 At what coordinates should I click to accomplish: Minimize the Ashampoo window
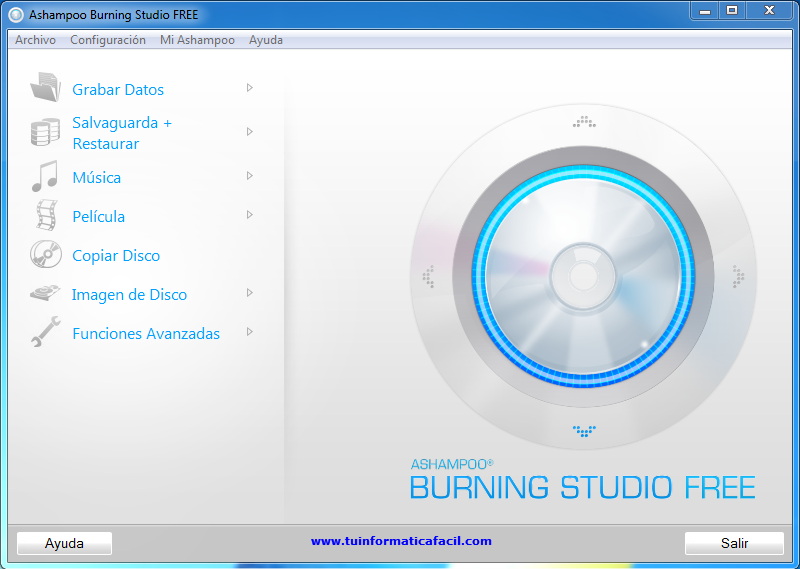tap(705, 10)
